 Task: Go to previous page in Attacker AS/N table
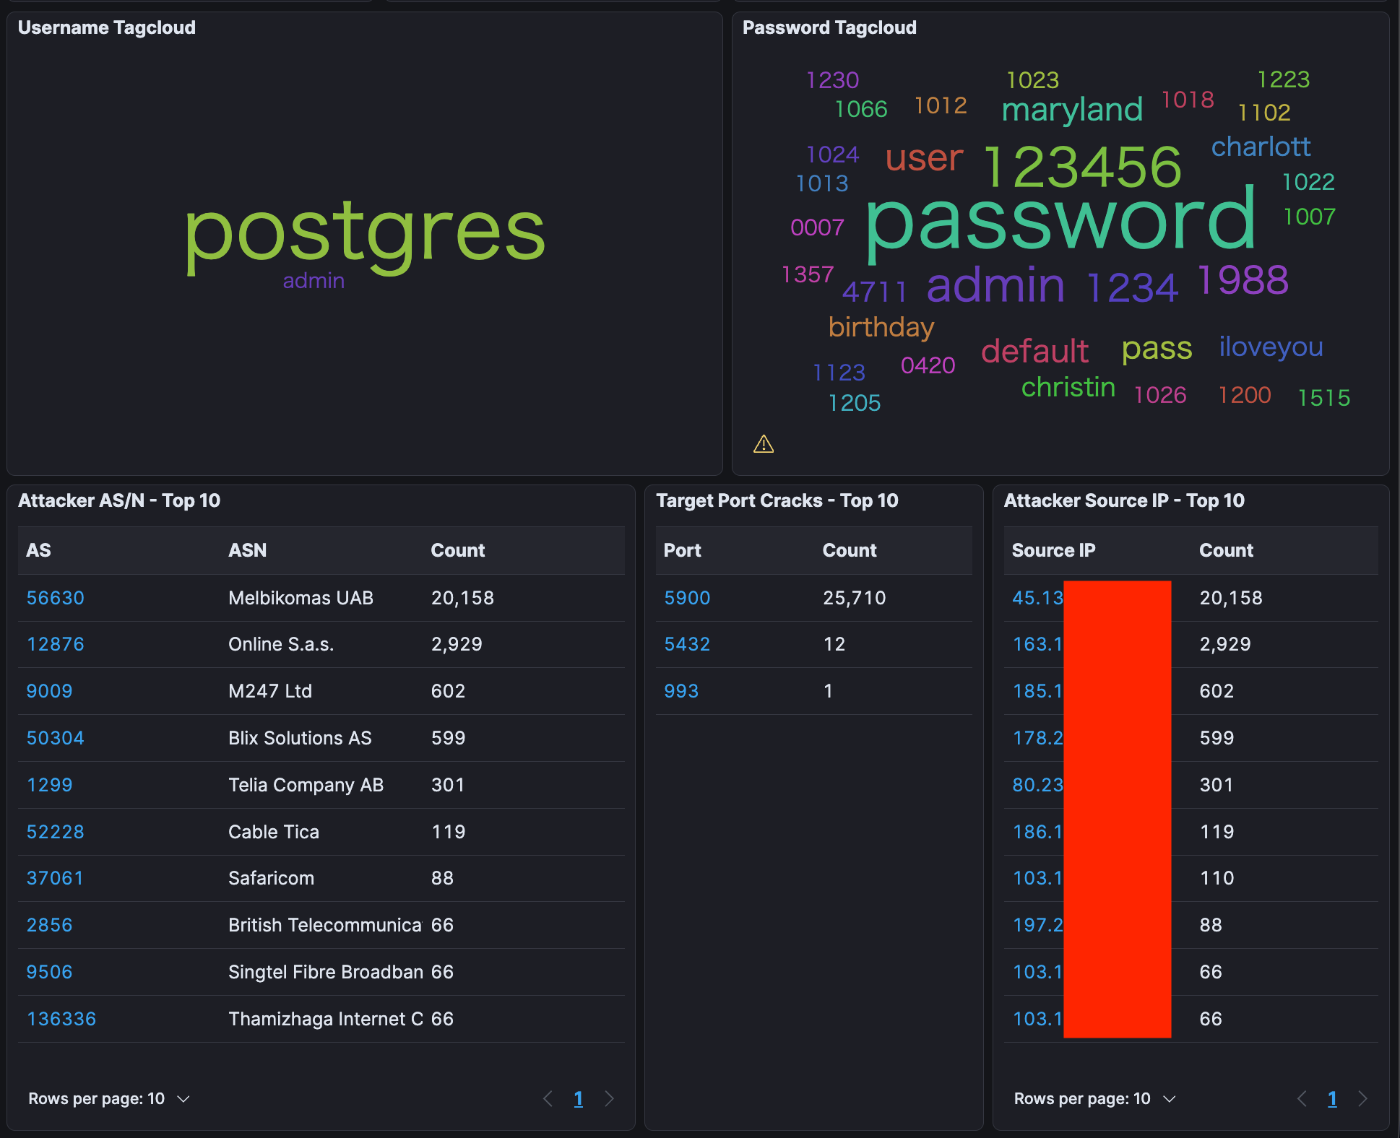pos(547,1098)
